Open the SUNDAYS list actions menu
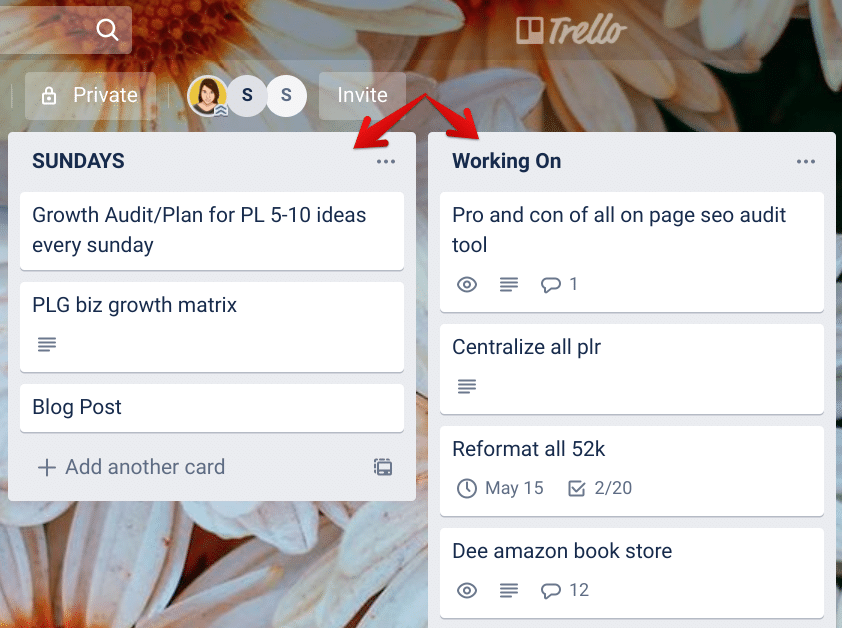Screen dimensions: 842x628 click(386, 161)
